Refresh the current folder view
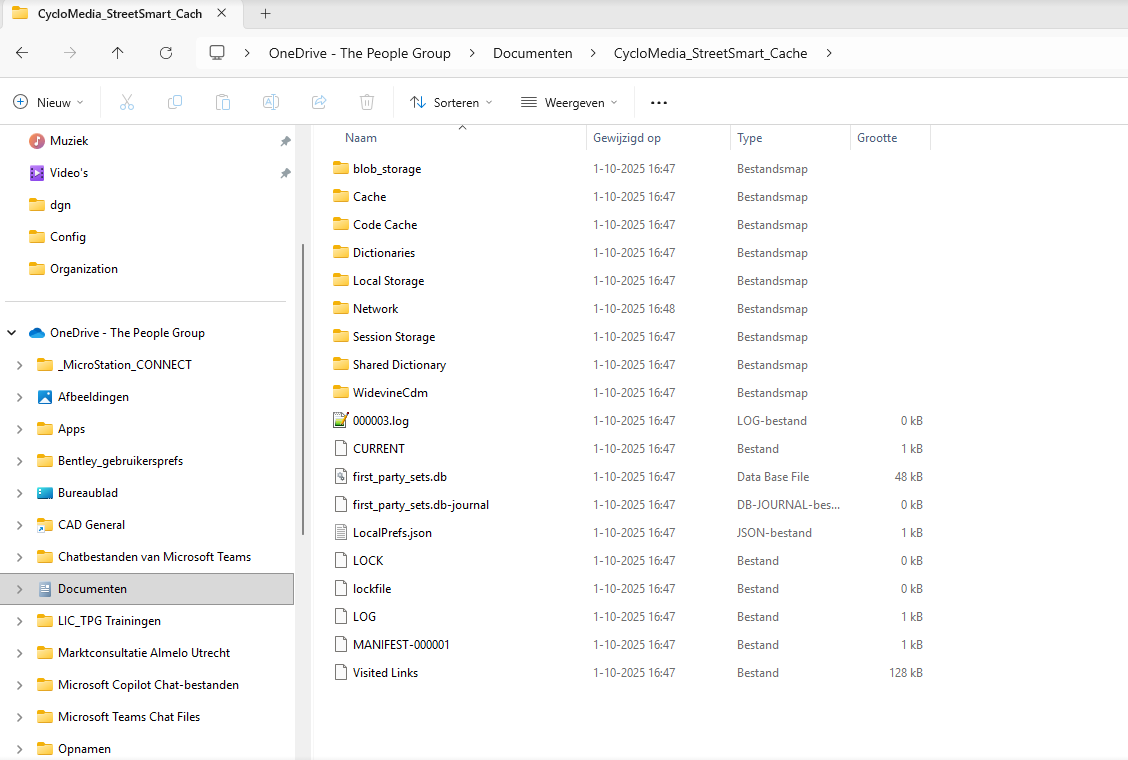Image resolution: width=1128 pixels, height=760 pixels. (x=166, y=53)
